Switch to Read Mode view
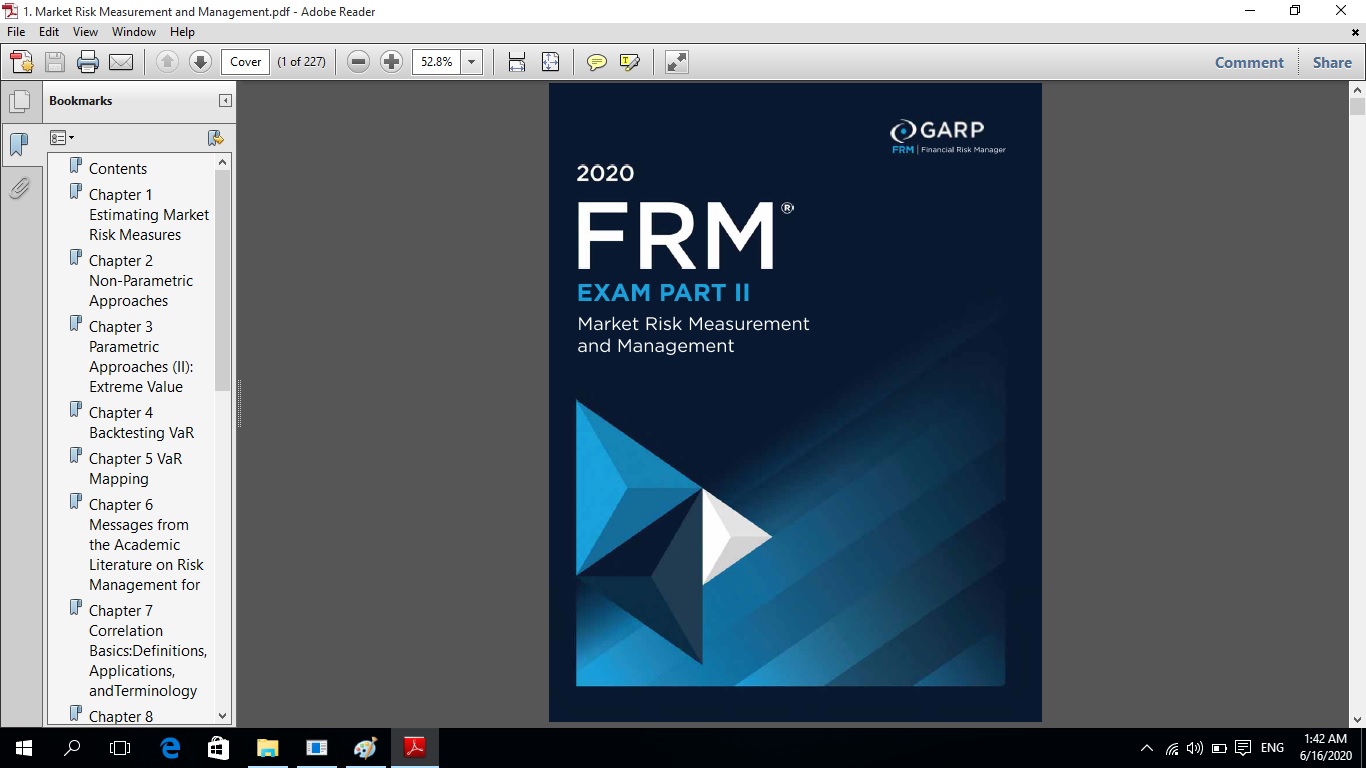This screenshot has width=1366, height=768. (x=677, y=62)
